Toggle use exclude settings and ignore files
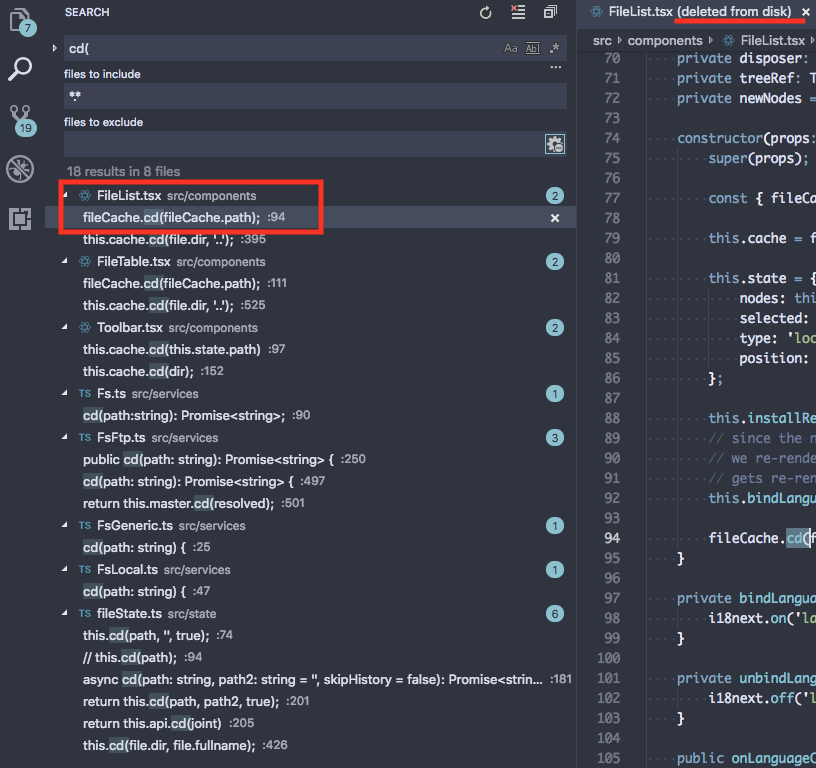Viewport: 816px width, 768px height. click(x=555, y=144)
